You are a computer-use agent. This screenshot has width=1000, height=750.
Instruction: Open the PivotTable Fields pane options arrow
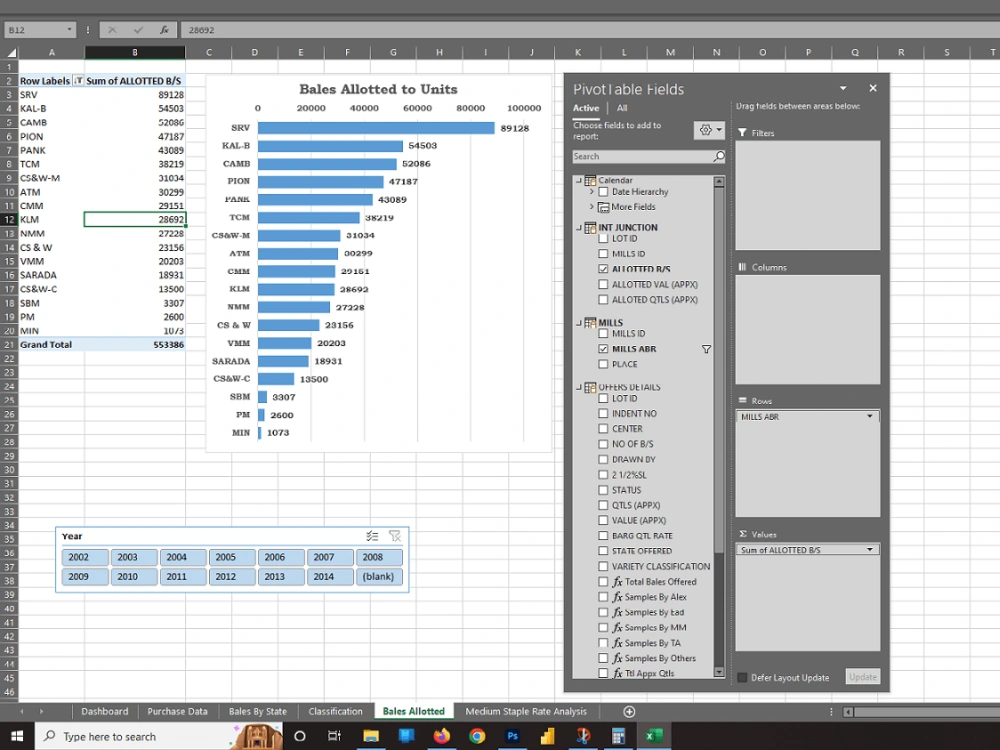pyautogui.click(x=843, y=88)
